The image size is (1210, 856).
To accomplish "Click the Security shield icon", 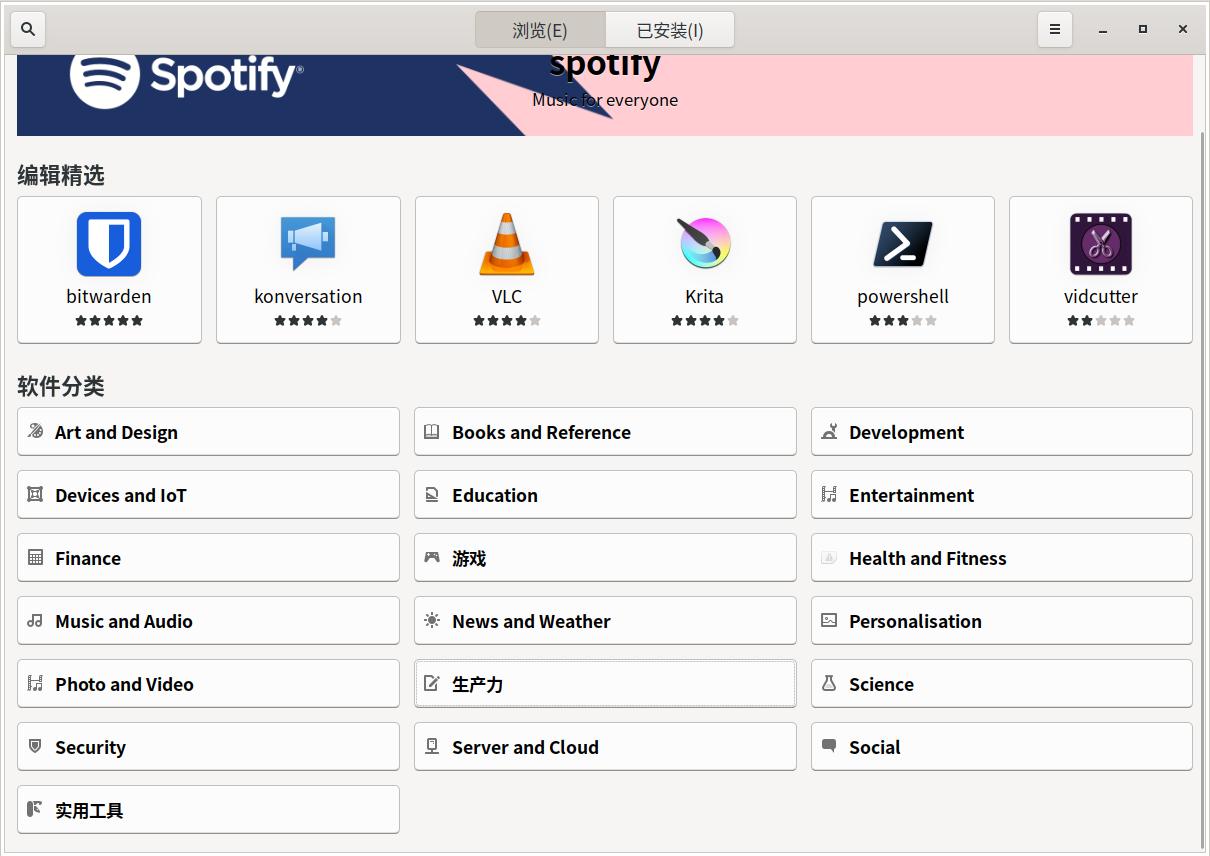I will 35,747.
